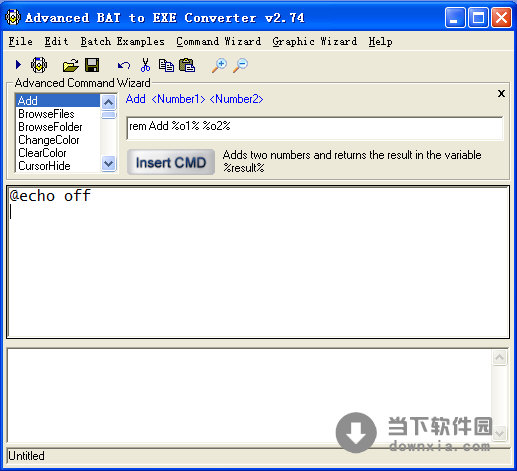Click the @echo off line in editor

tap(50, 195)
